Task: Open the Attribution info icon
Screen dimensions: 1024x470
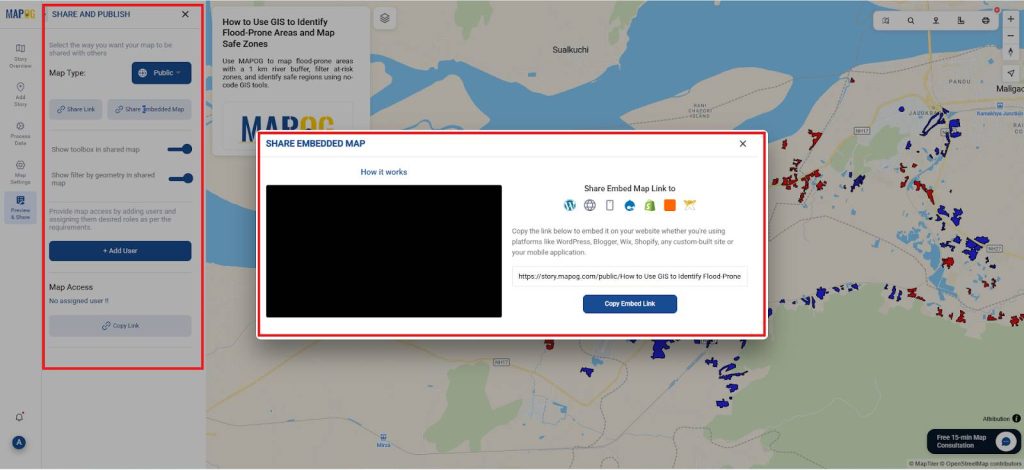Action: (1016, 418)
